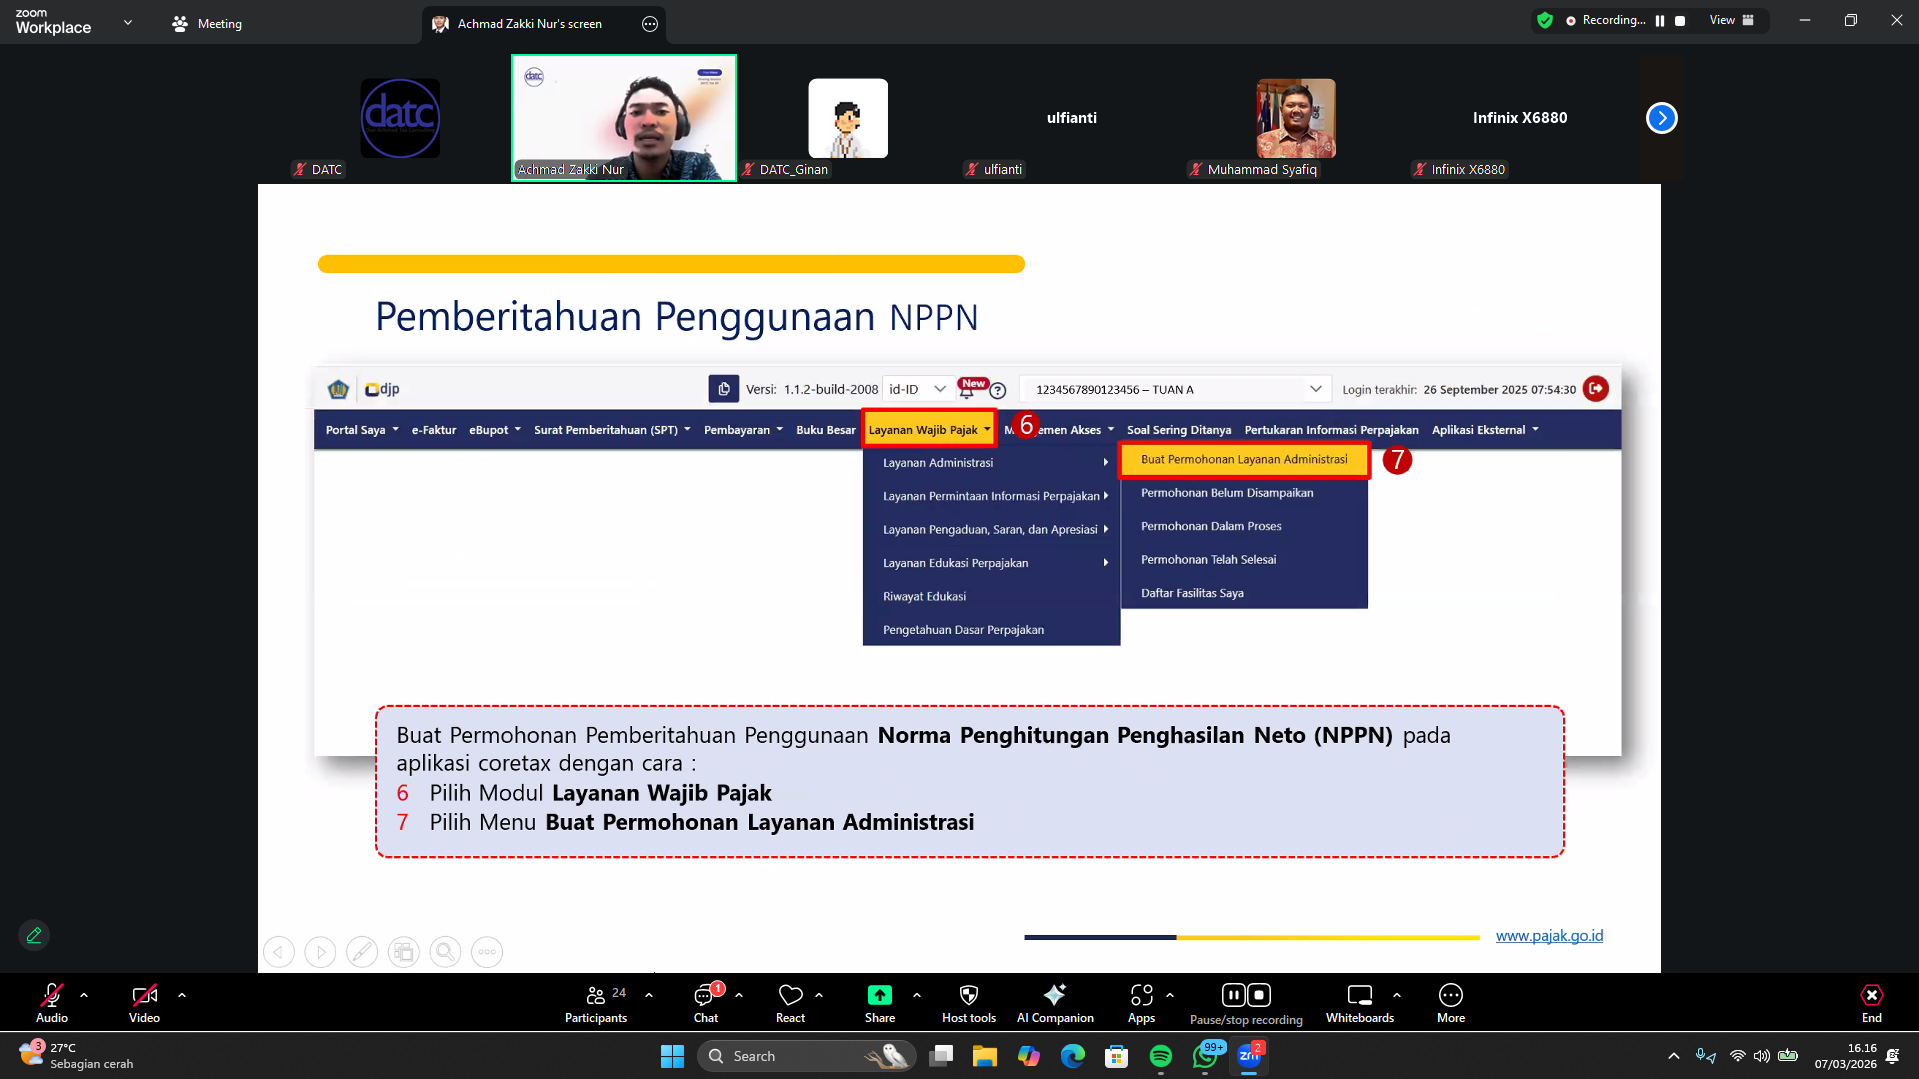Screen dimensions: 1919x1079
Task: Unmute the microphone Audio button
Action: pos(52,1002)
